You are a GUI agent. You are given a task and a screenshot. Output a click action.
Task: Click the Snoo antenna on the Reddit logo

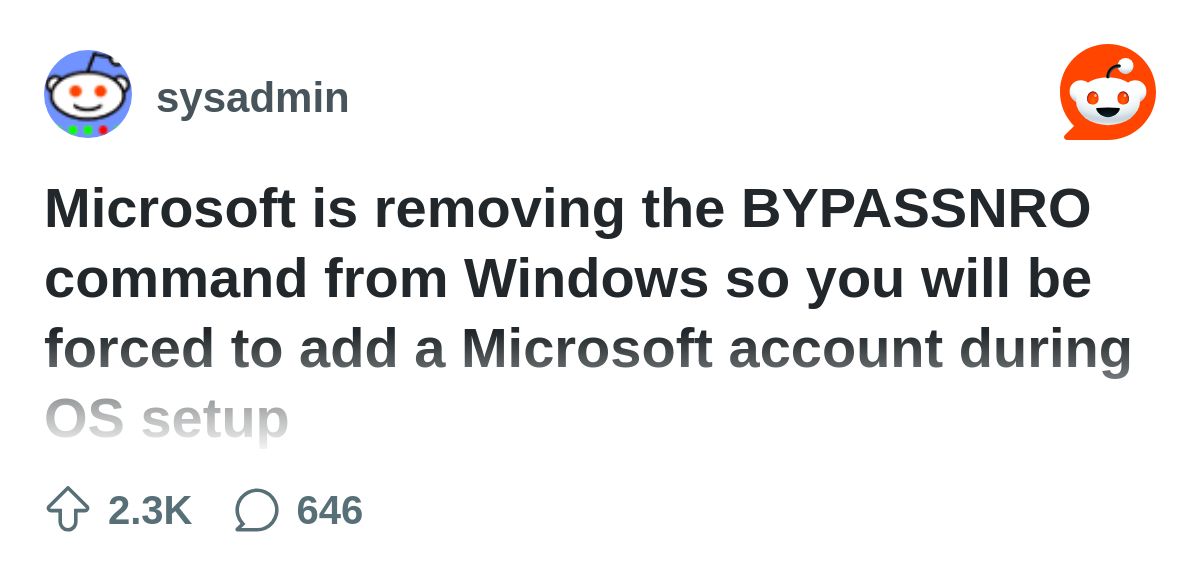(x=1119, y=69)
